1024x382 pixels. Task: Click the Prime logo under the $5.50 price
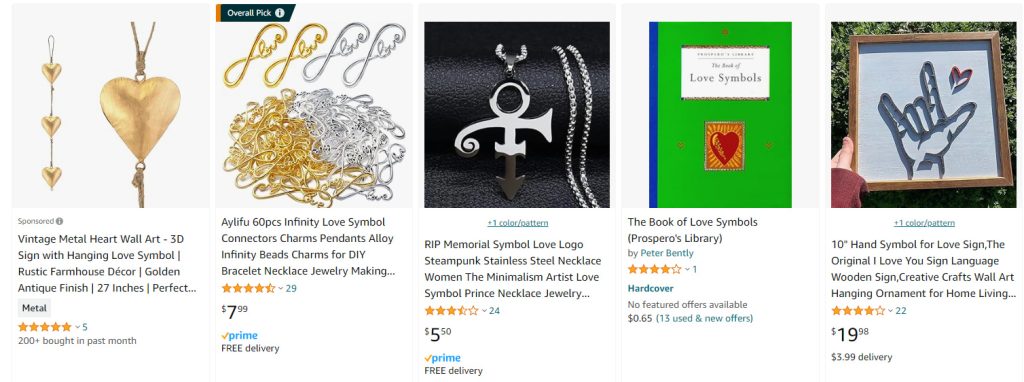443,358
